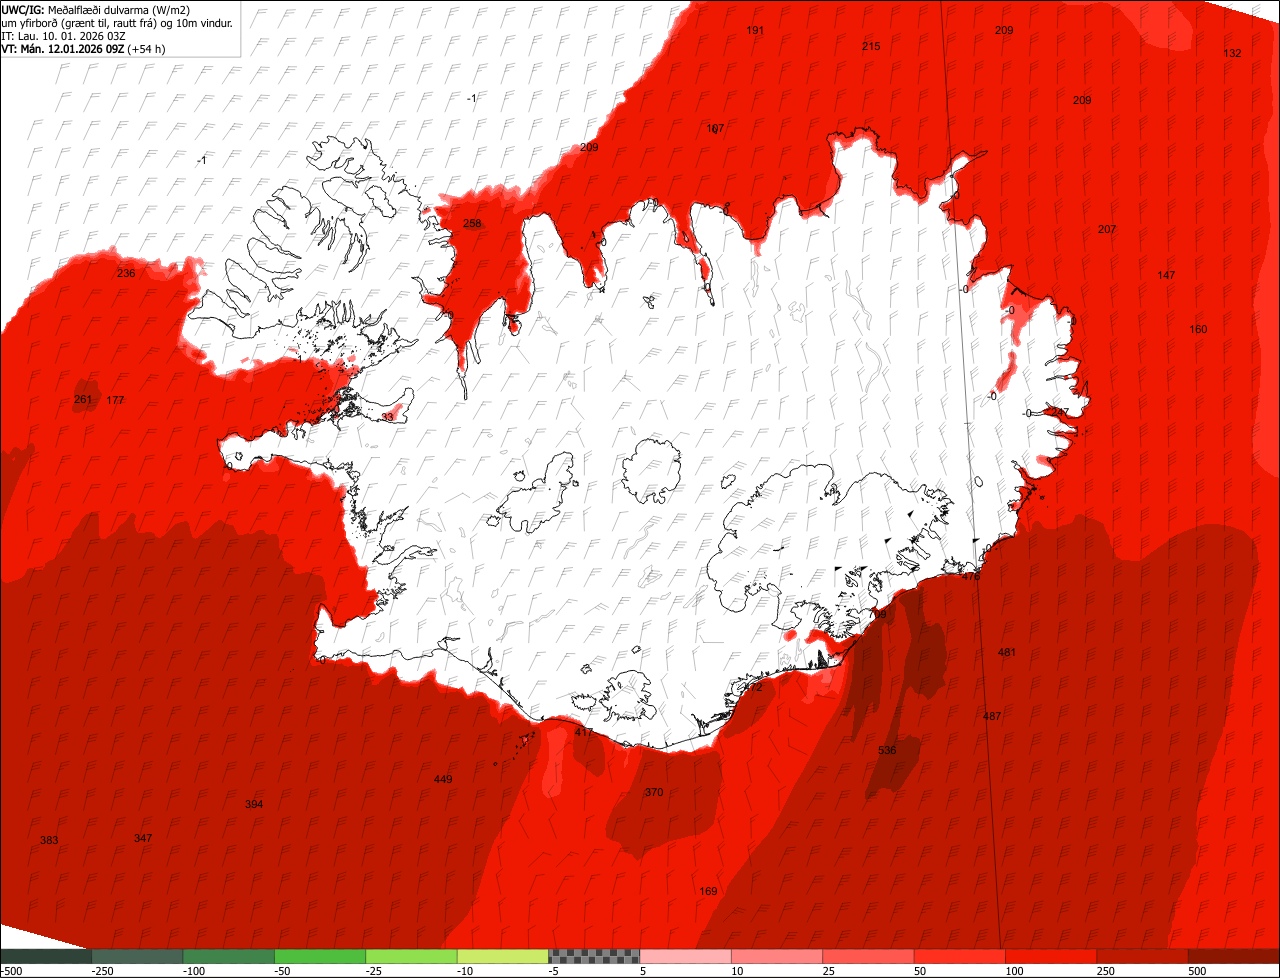This screenshot has height=978, width=1280.
Task: Pick the yellow-green swatch between -10 and -5
Action: pos(503,956)
